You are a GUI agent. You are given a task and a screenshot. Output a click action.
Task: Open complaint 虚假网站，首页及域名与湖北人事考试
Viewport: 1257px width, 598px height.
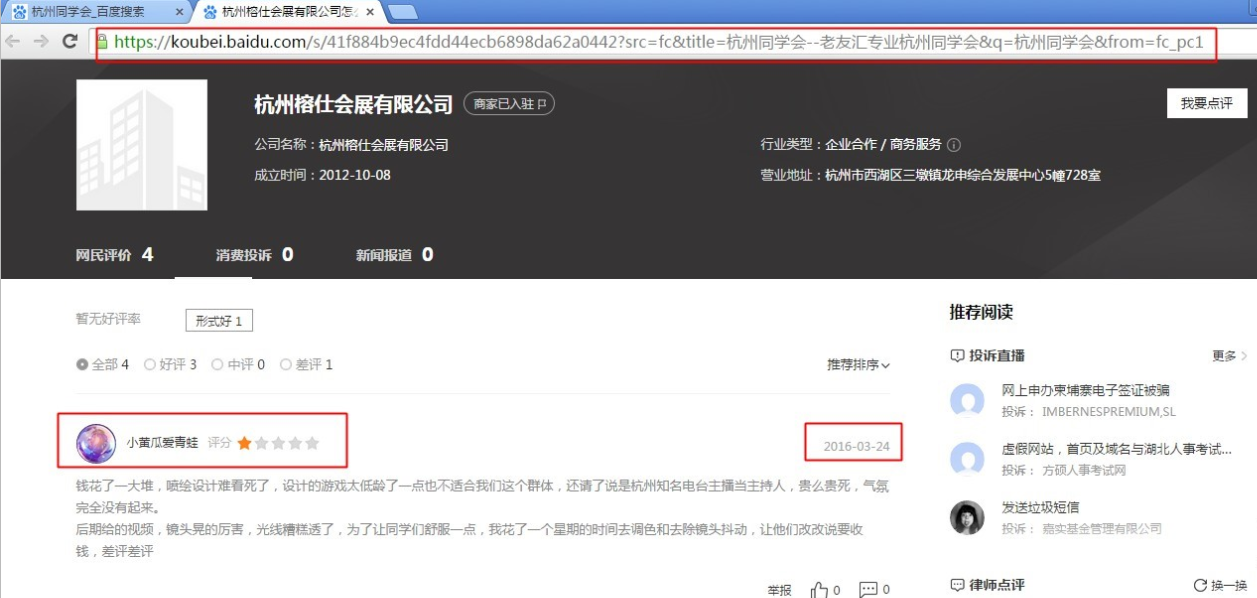(x=1117, y=449)
